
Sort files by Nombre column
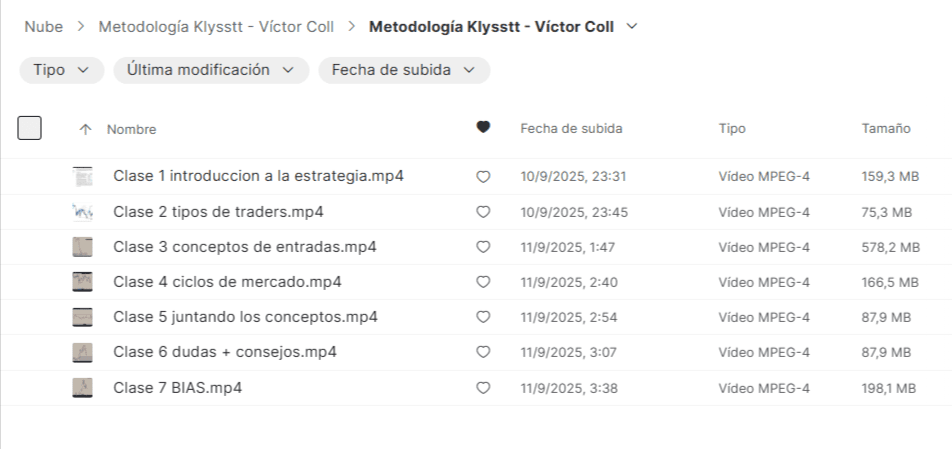tap(131, 129)
